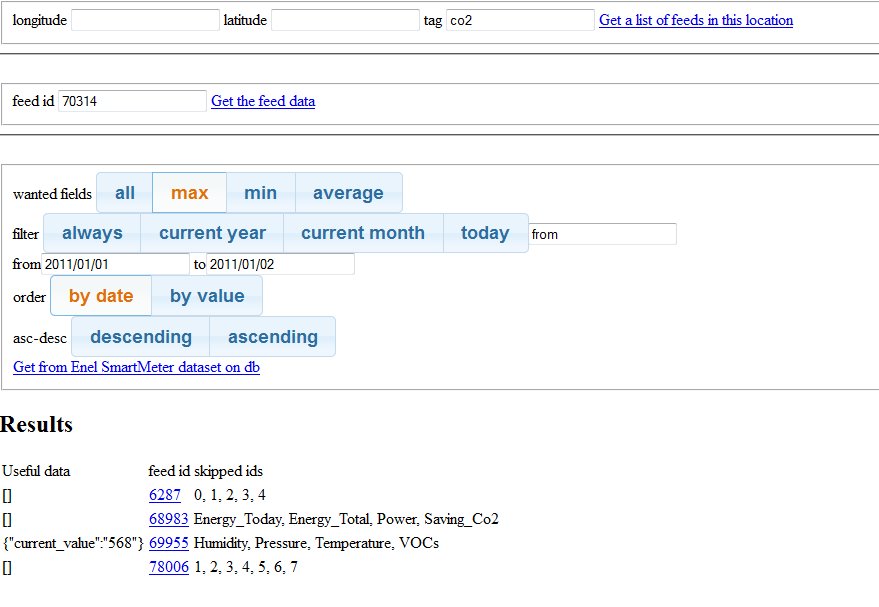
Task: Click 'Get a list of feeds in this location'
Action: 695,20
